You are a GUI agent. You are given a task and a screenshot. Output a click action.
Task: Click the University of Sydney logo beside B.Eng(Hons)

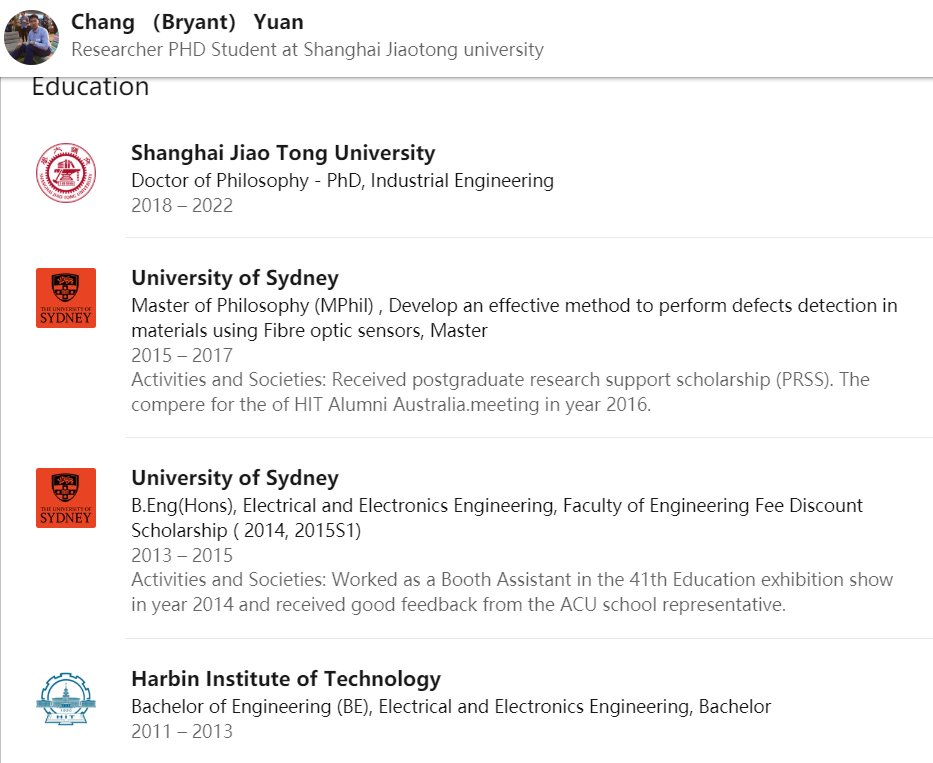coord(66,498)
